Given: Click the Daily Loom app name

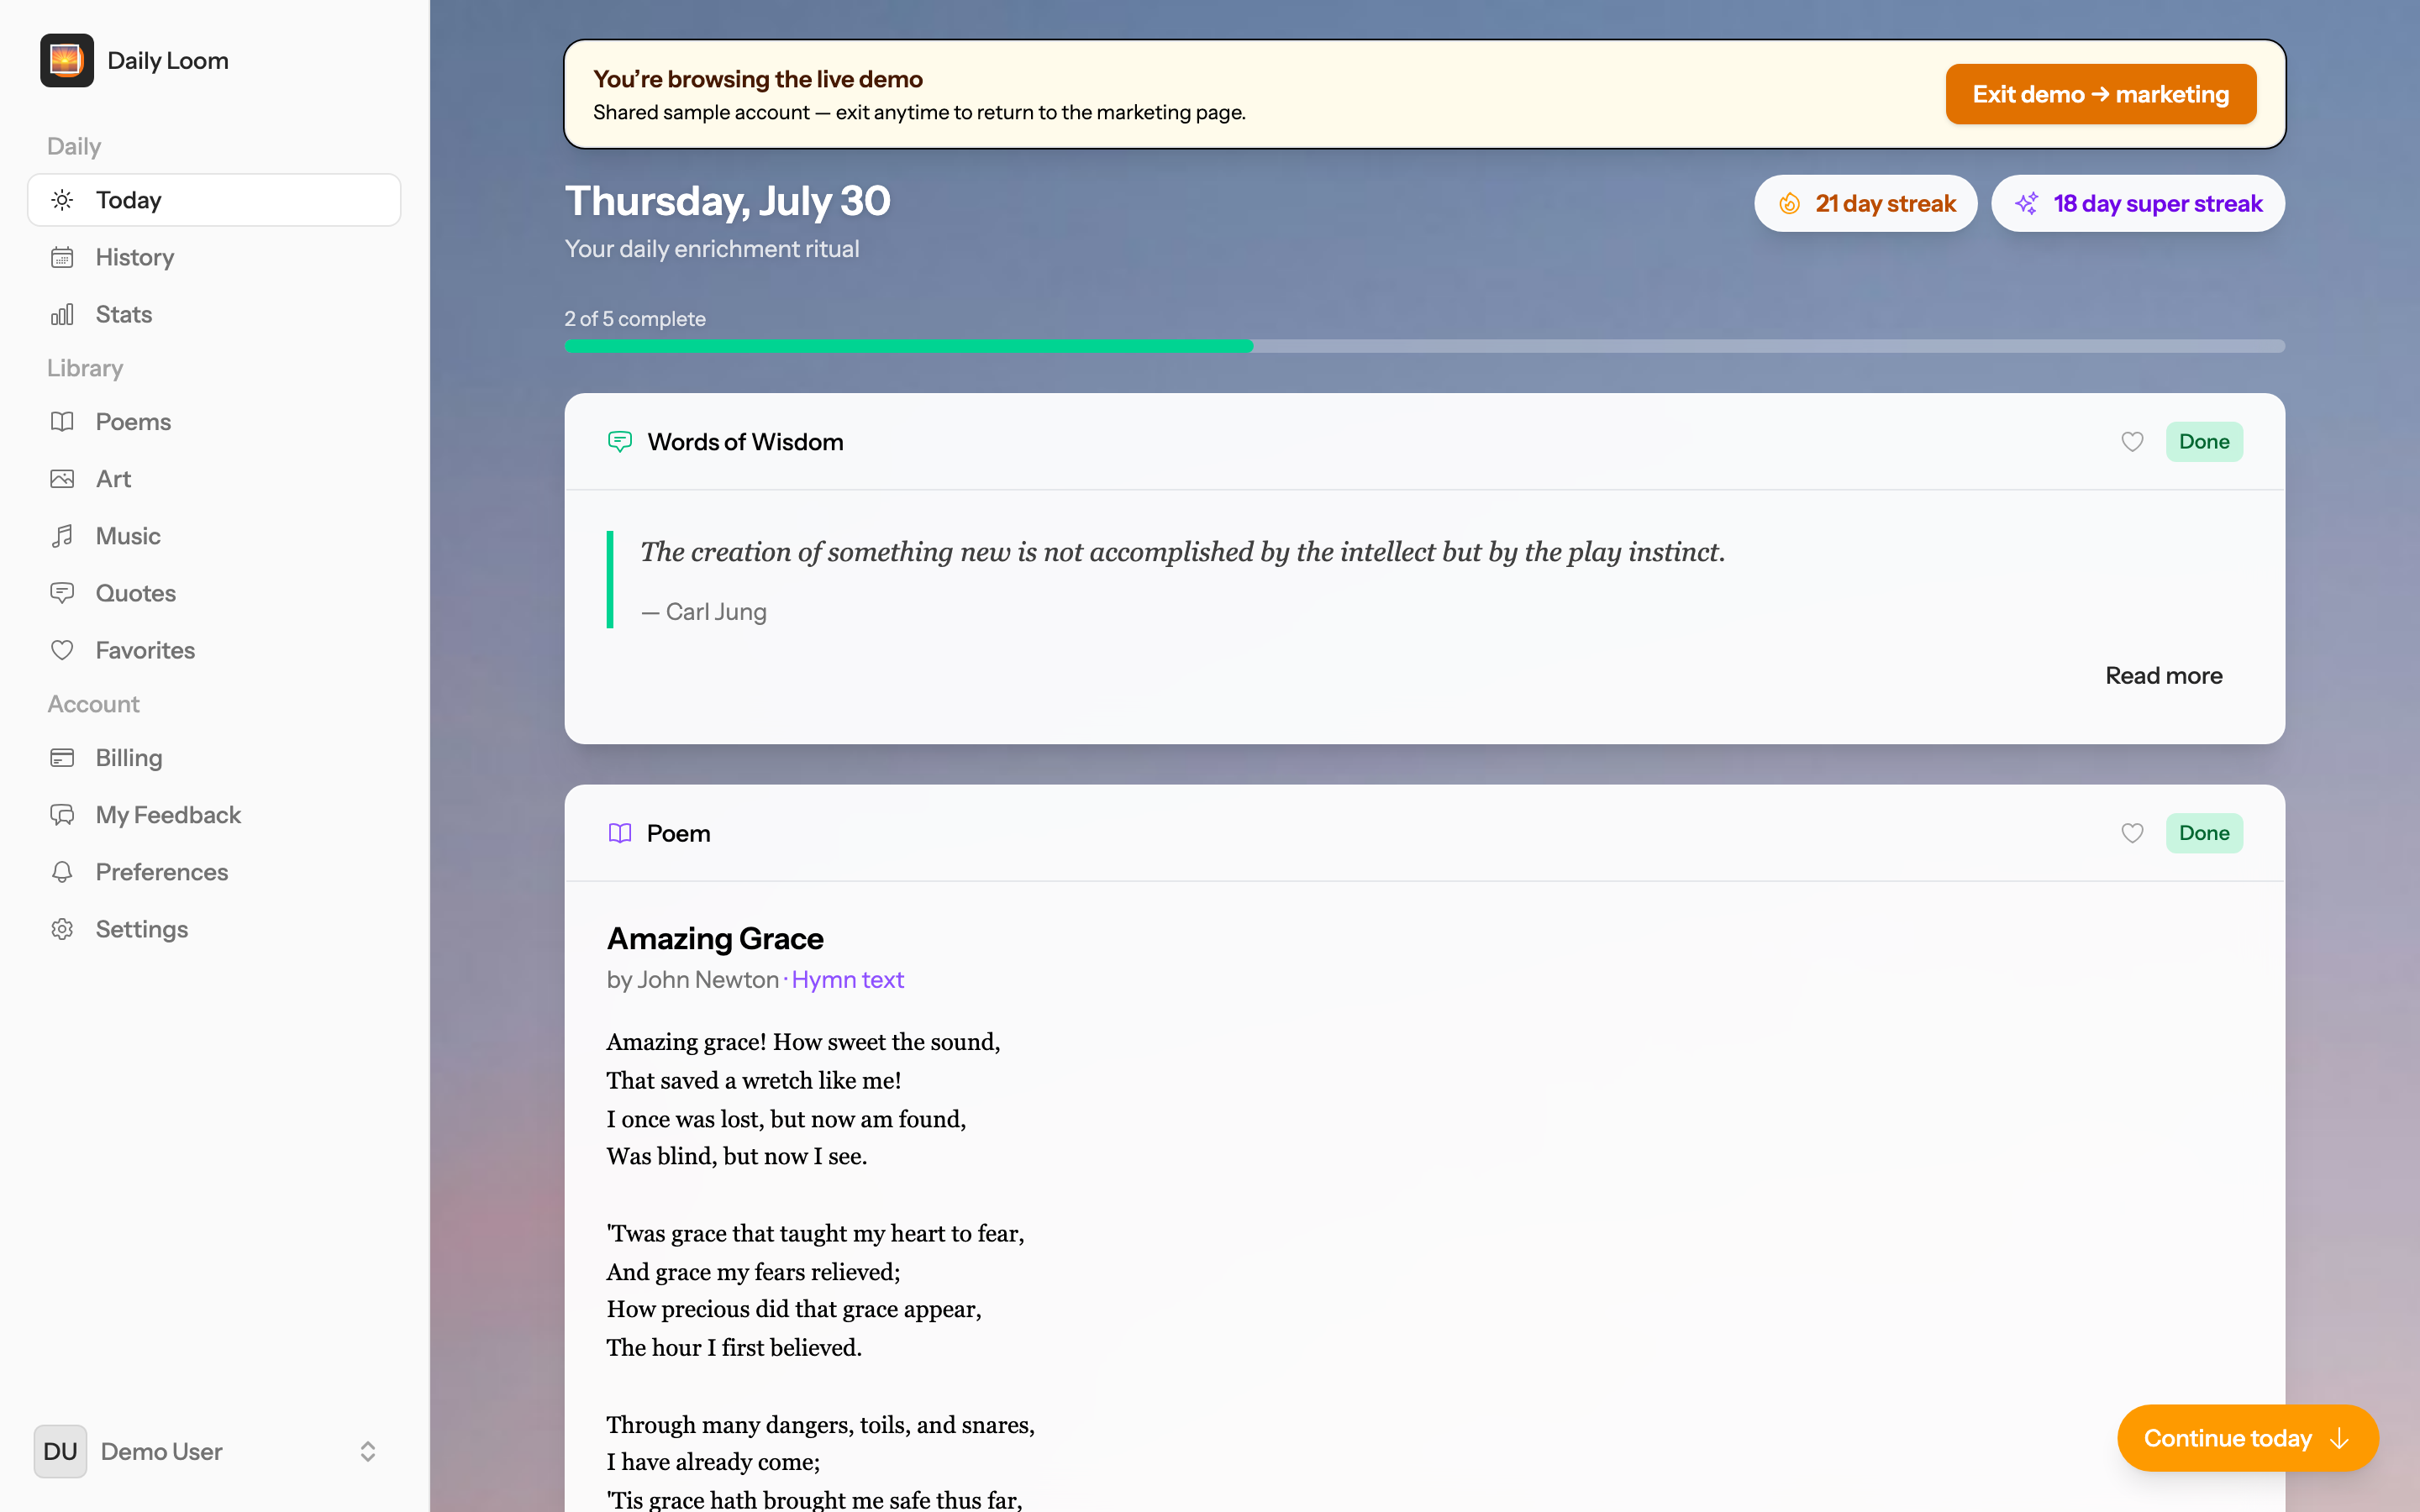Looking at the screenshot, I should pyautogui.click(x=168, y=61).
